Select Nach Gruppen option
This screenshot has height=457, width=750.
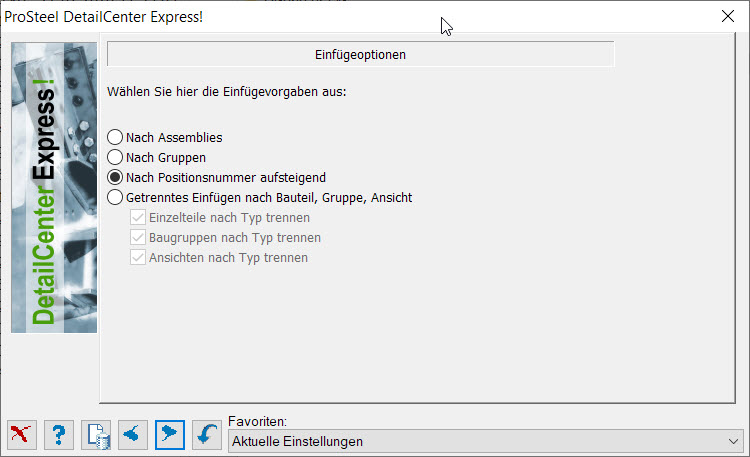[115, 157]
